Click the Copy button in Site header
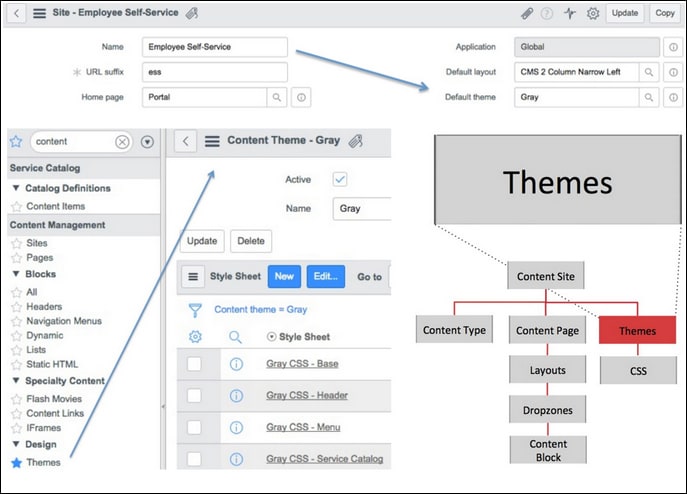This screenshot has height=494, width=687. coord(665,13)
